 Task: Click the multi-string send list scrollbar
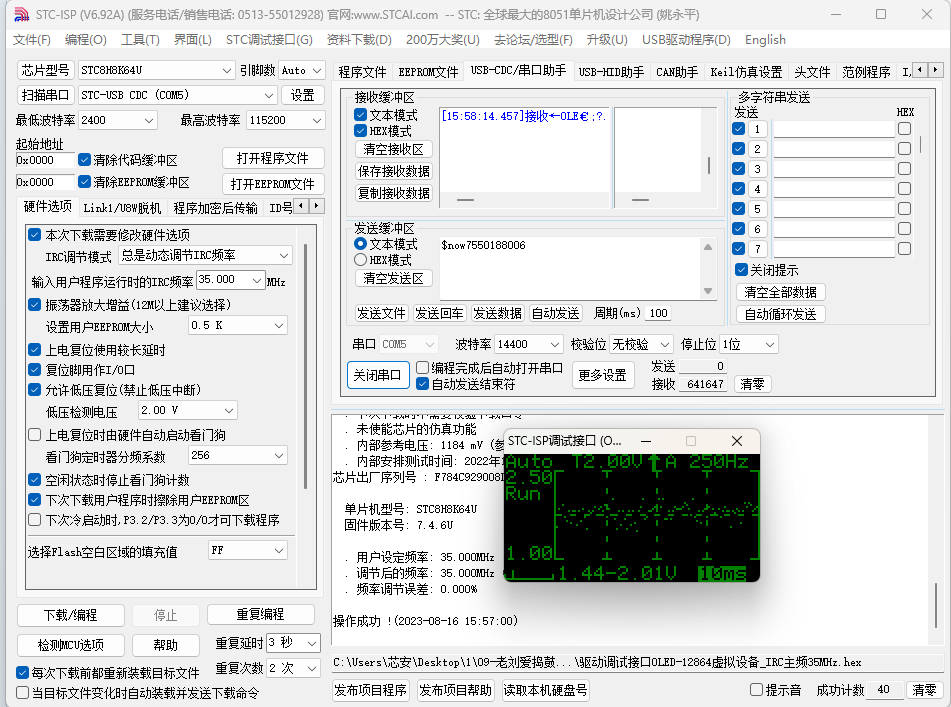click(921, 144)
